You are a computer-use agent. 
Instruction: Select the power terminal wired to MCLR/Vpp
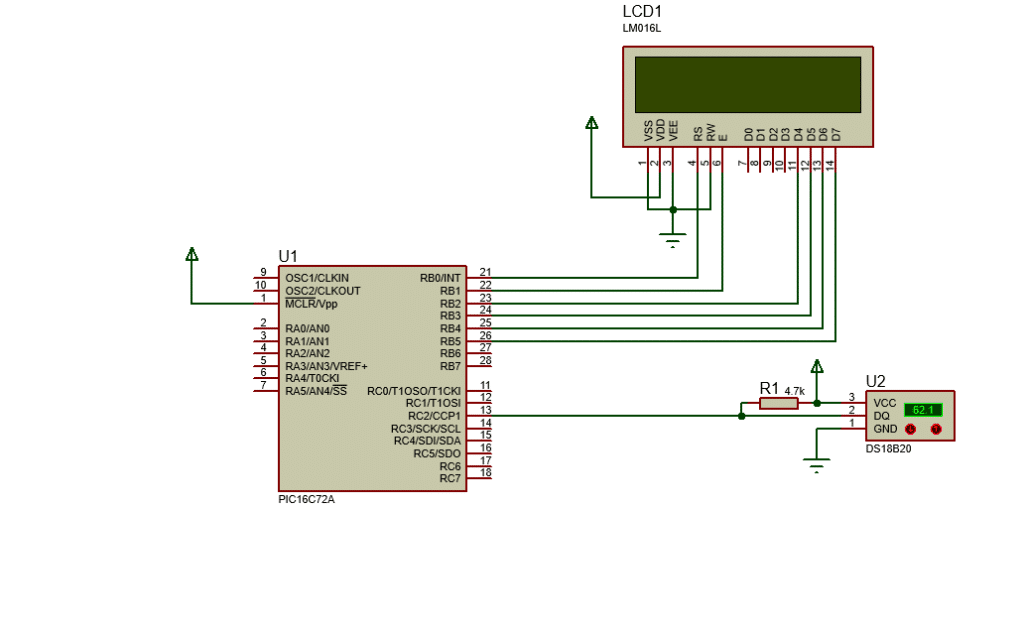coord(191,254)
